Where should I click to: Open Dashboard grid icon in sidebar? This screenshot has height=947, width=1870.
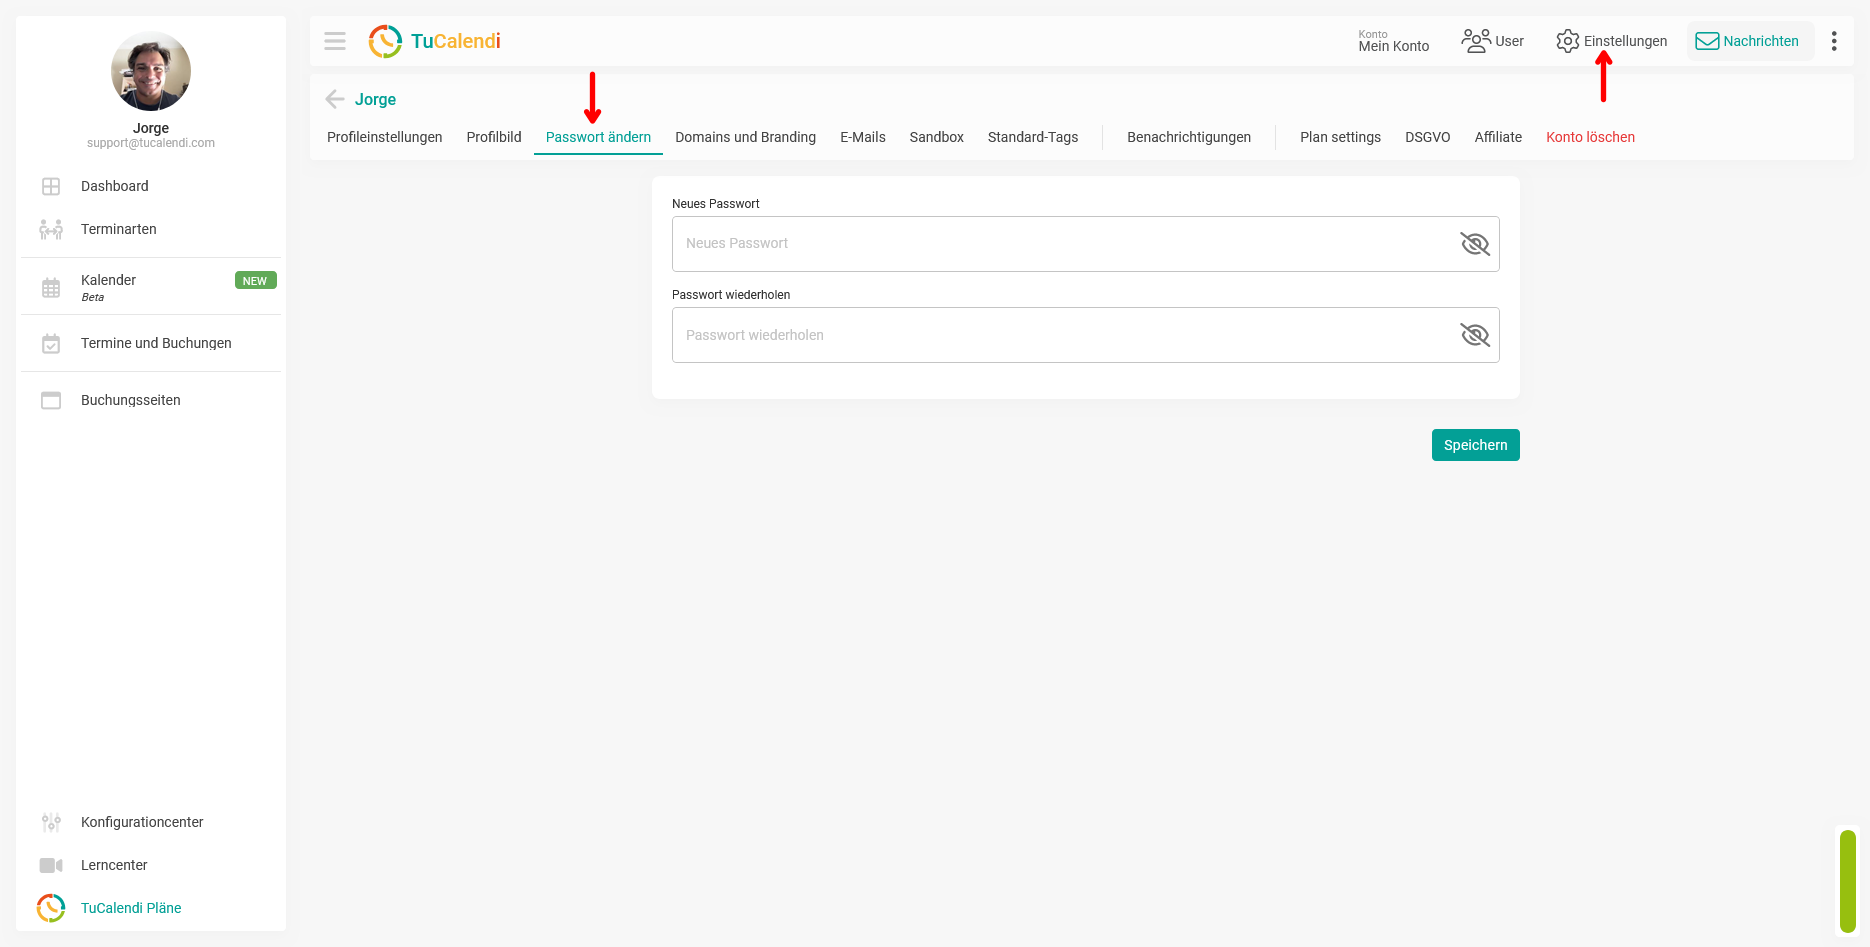click(51, 186)
